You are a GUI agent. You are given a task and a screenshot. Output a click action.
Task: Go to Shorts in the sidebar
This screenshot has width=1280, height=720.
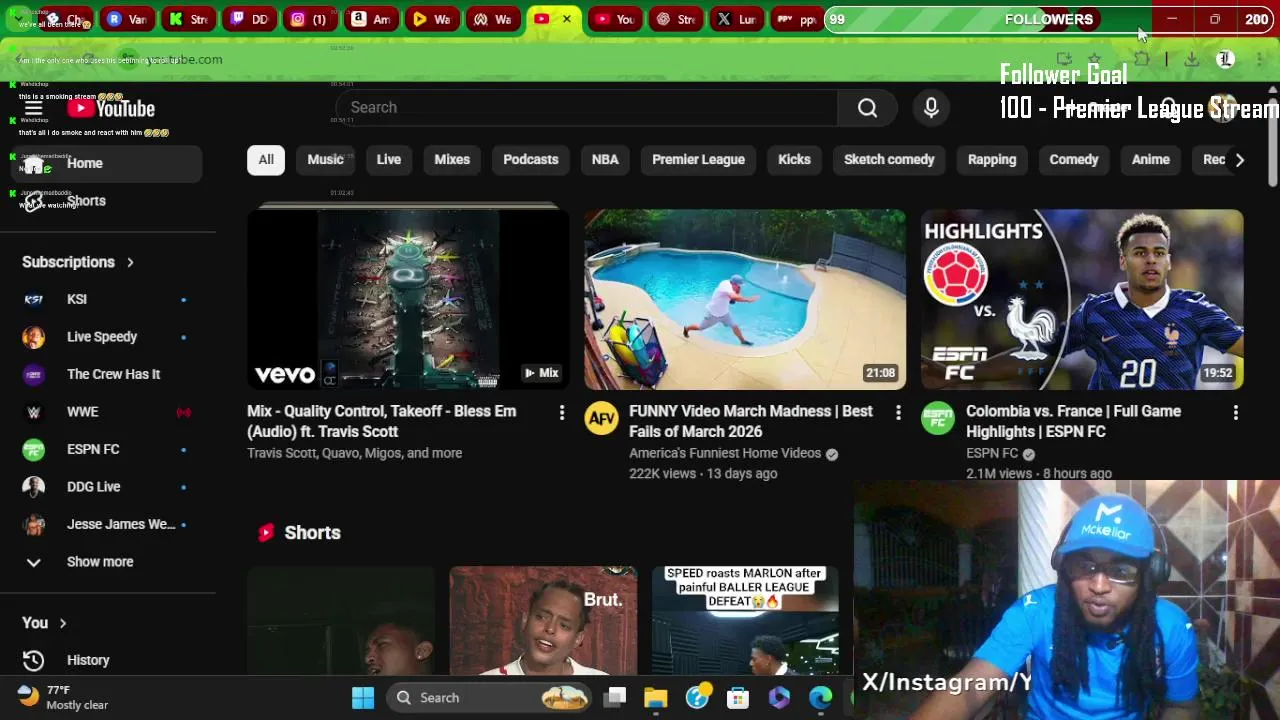pos(108,201)
